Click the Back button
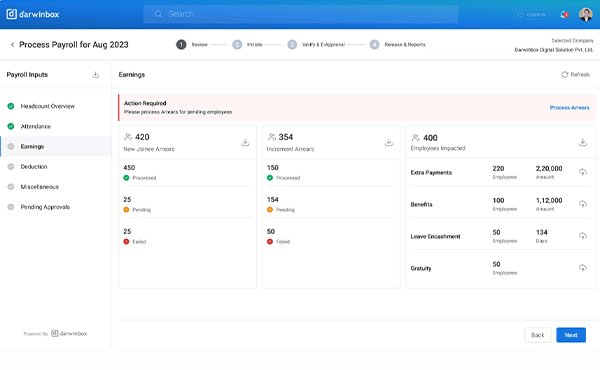Image resolution: width=600 pixels, height=370 pixels. tap(538, 335)
